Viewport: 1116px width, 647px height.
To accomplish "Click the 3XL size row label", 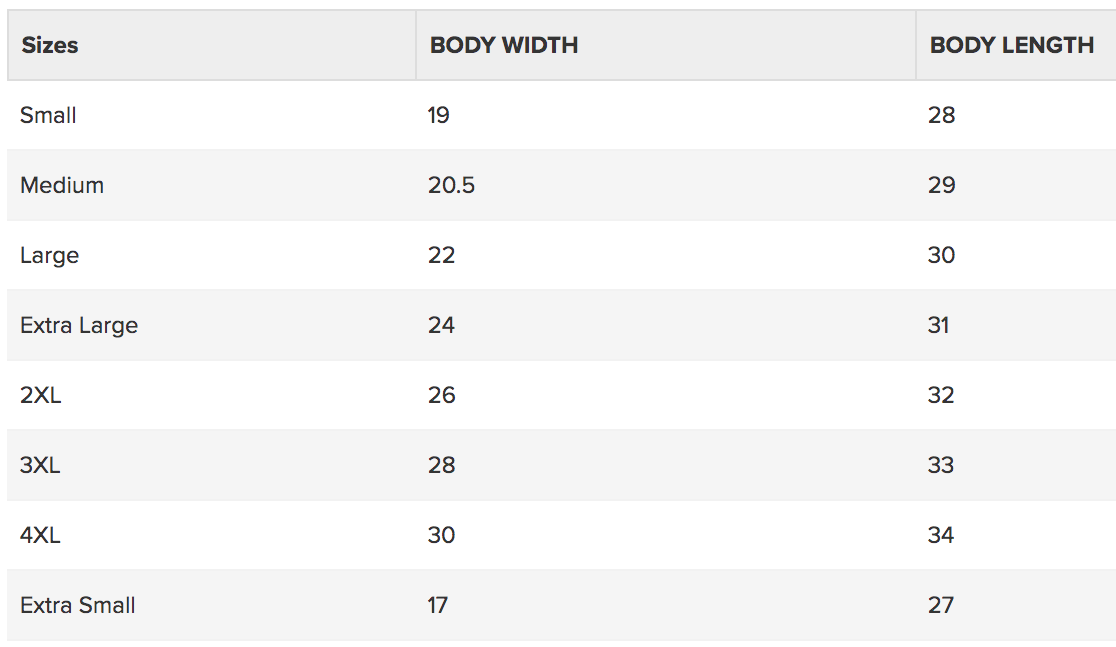I will tap(40, 465).
